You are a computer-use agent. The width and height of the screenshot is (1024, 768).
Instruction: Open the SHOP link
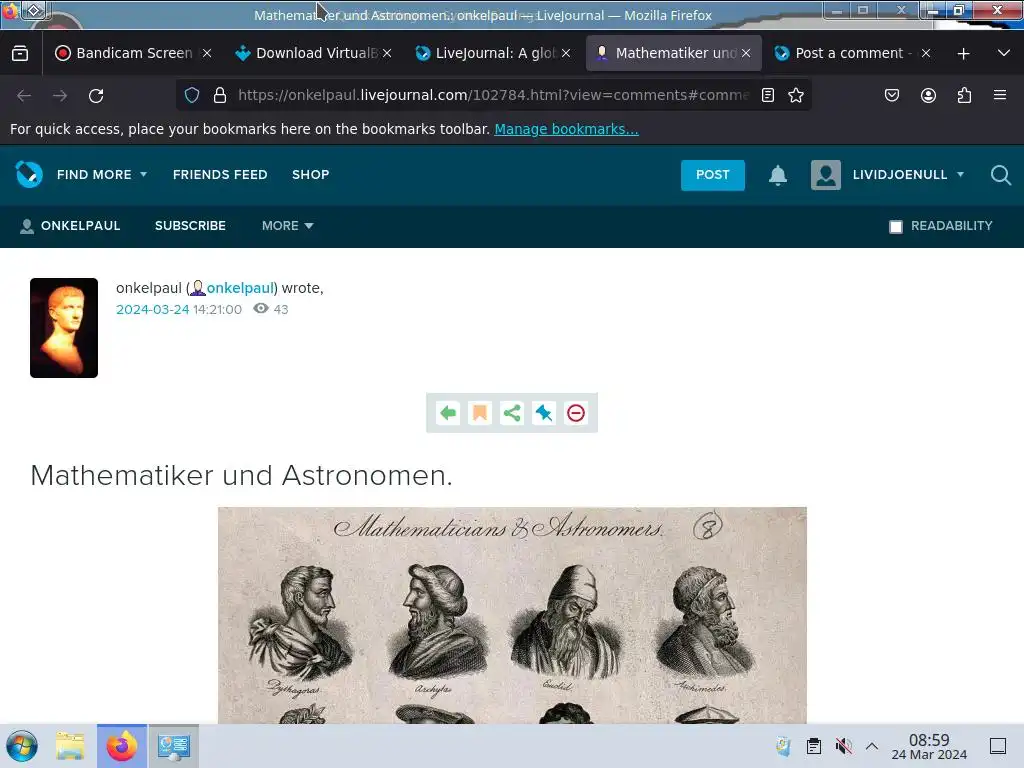pyautogui.click(x=311, y=175)
